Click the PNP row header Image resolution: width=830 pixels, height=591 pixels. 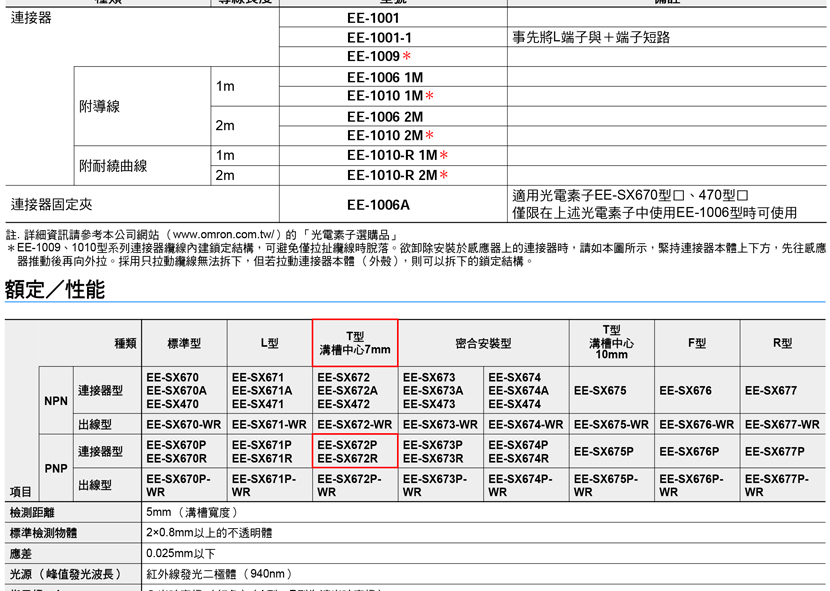click(x=56, y=469)
